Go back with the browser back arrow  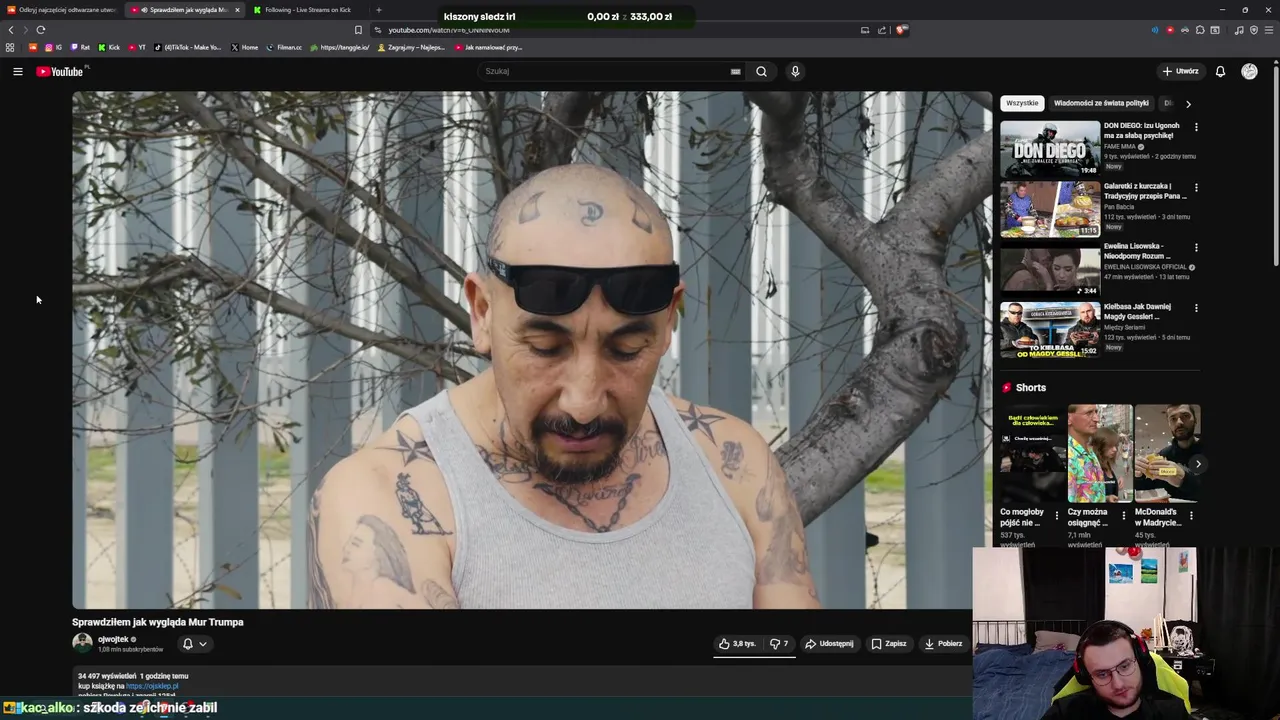tap(11, 30)
